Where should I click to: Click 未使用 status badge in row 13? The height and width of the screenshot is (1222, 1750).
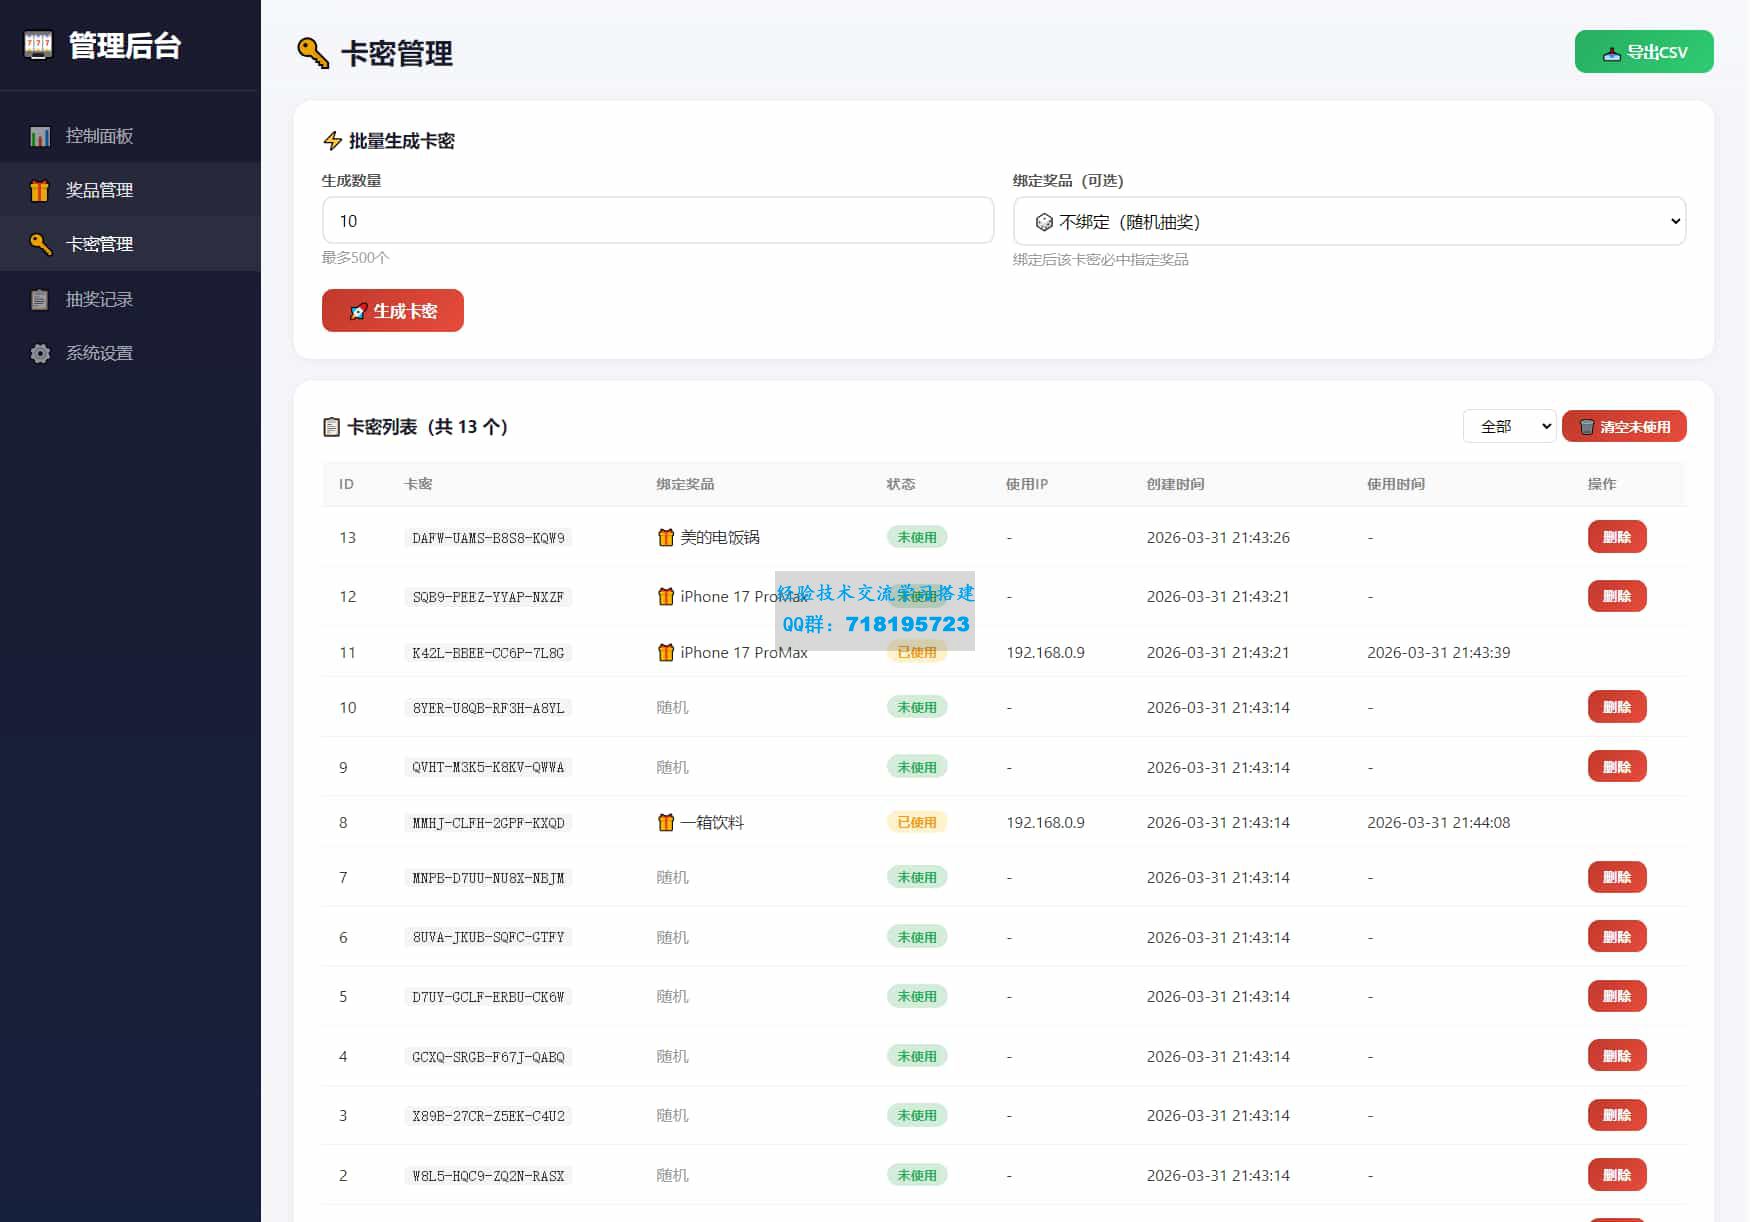click(x=917, y=537)
